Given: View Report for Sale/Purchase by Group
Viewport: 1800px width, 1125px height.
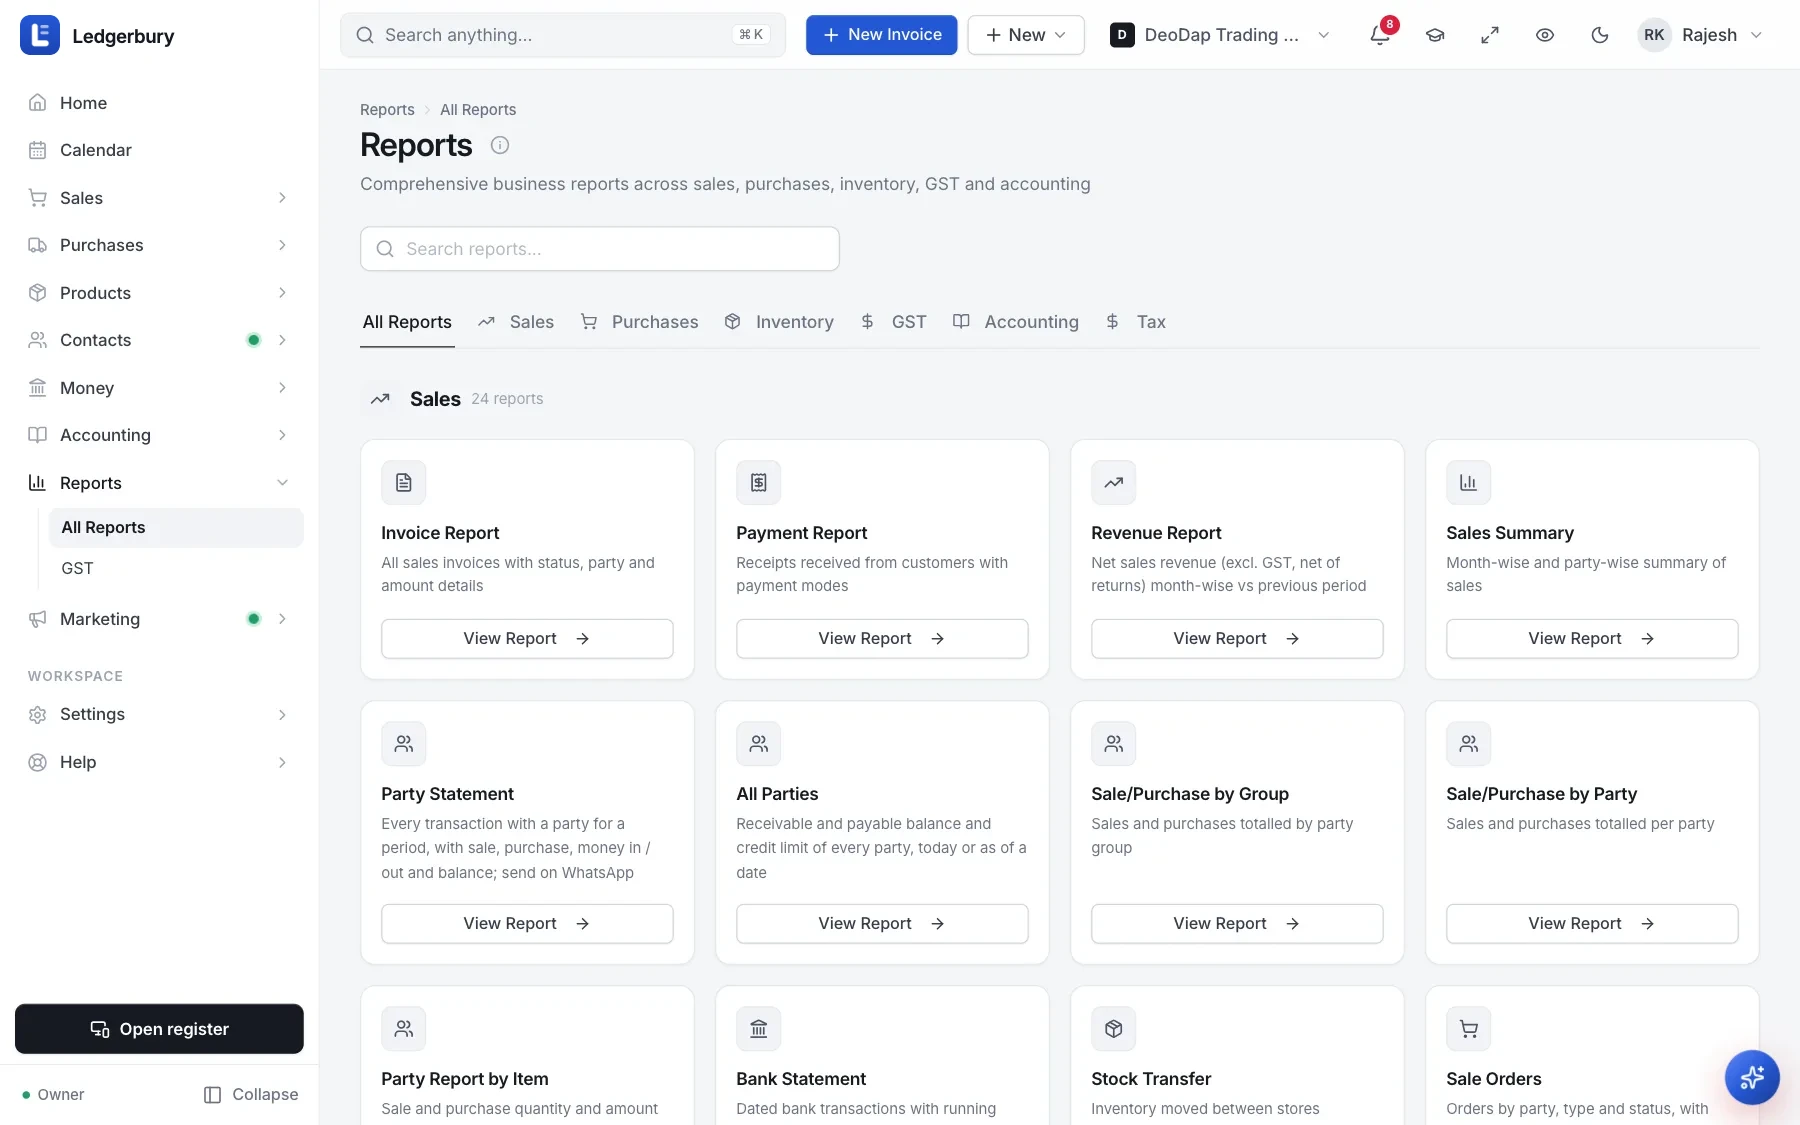Looking at the screenshot, I should point(1237,924).
